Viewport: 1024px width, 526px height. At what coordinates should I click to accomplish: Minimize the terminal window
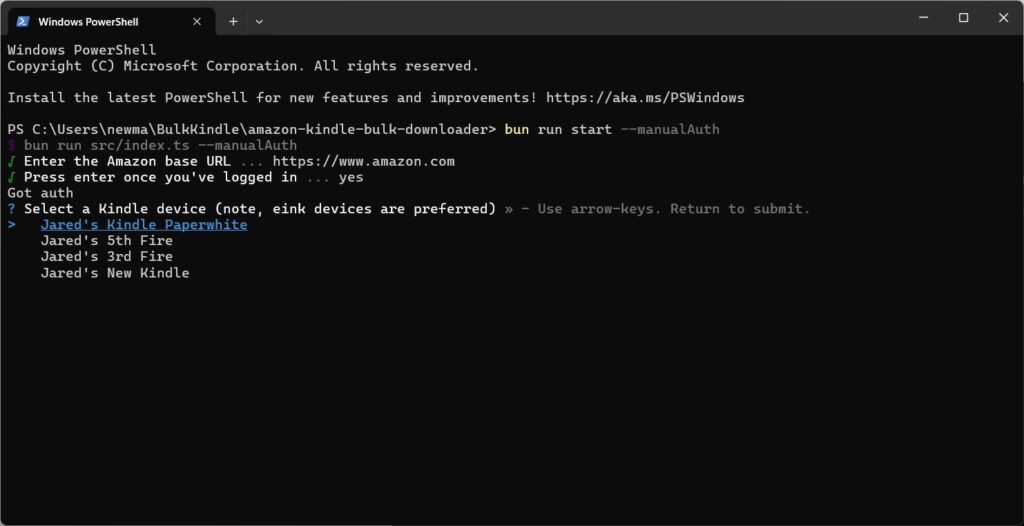[917, 18]
